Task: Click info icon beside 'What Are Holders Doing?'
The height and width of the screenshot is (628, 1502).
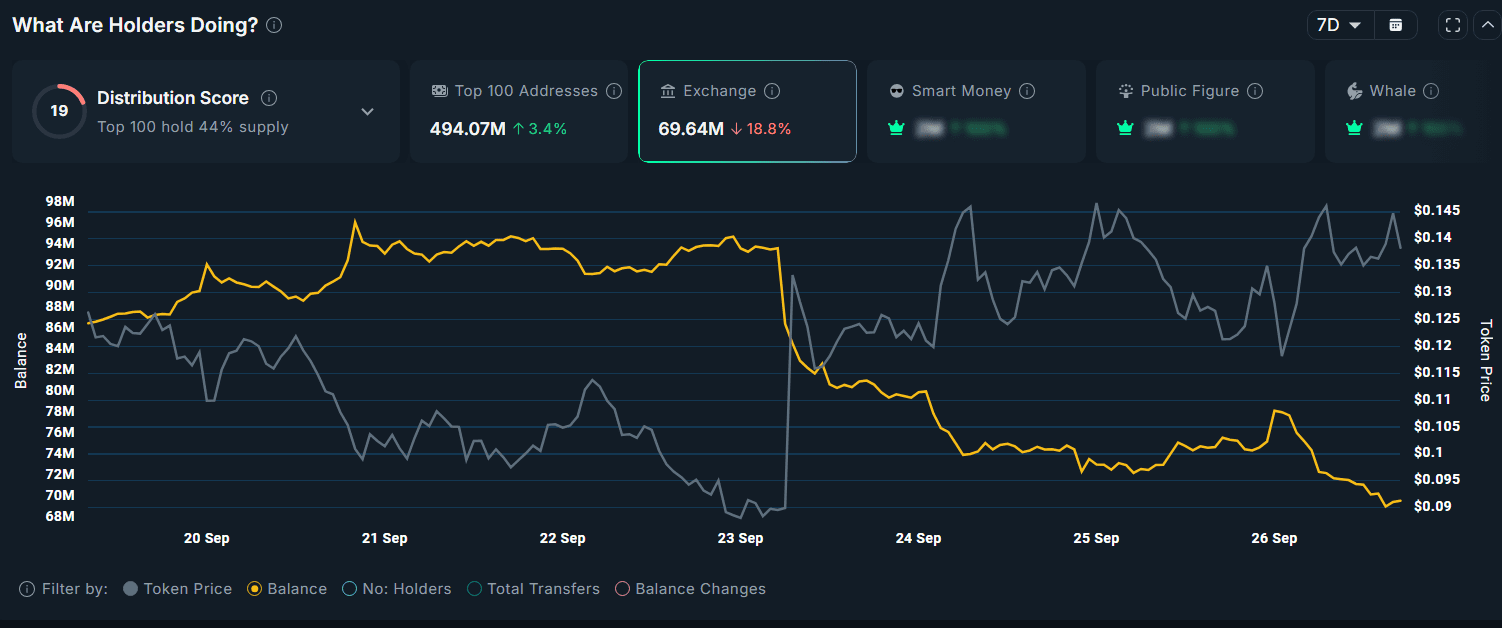Action: point(274,25)
